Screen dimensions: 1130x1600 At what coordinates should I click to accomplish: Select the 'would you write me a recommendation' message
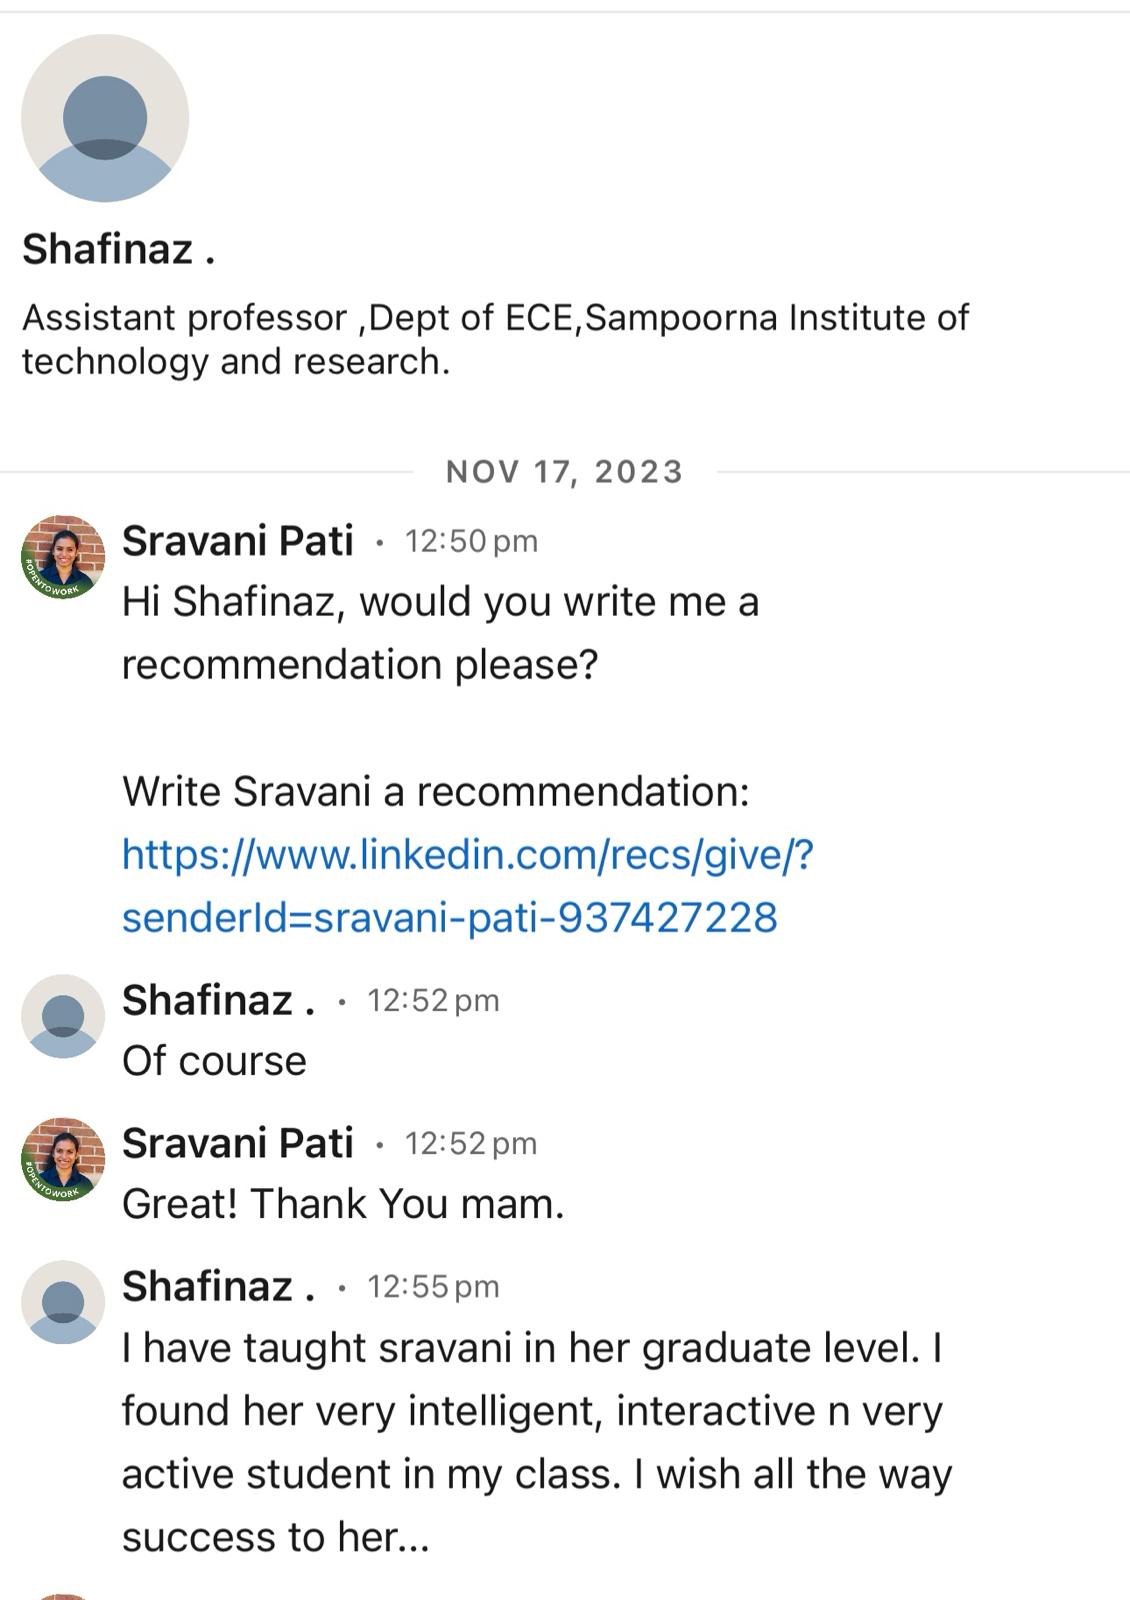click(440, 633)
